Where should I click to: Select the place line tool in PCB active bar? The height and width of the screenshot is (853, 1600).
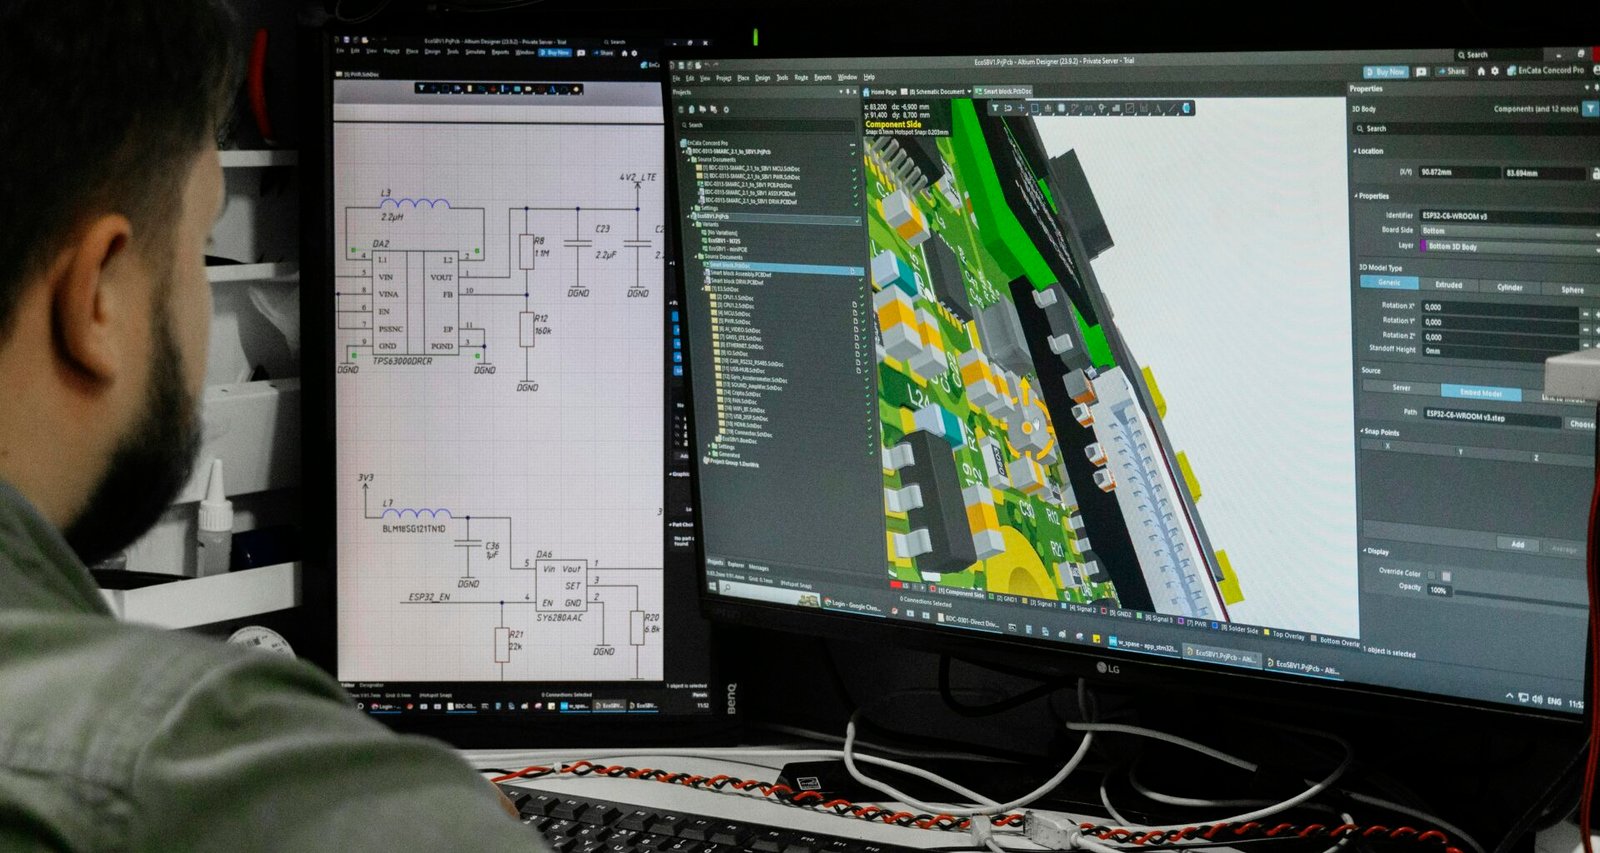[1171, 108]
